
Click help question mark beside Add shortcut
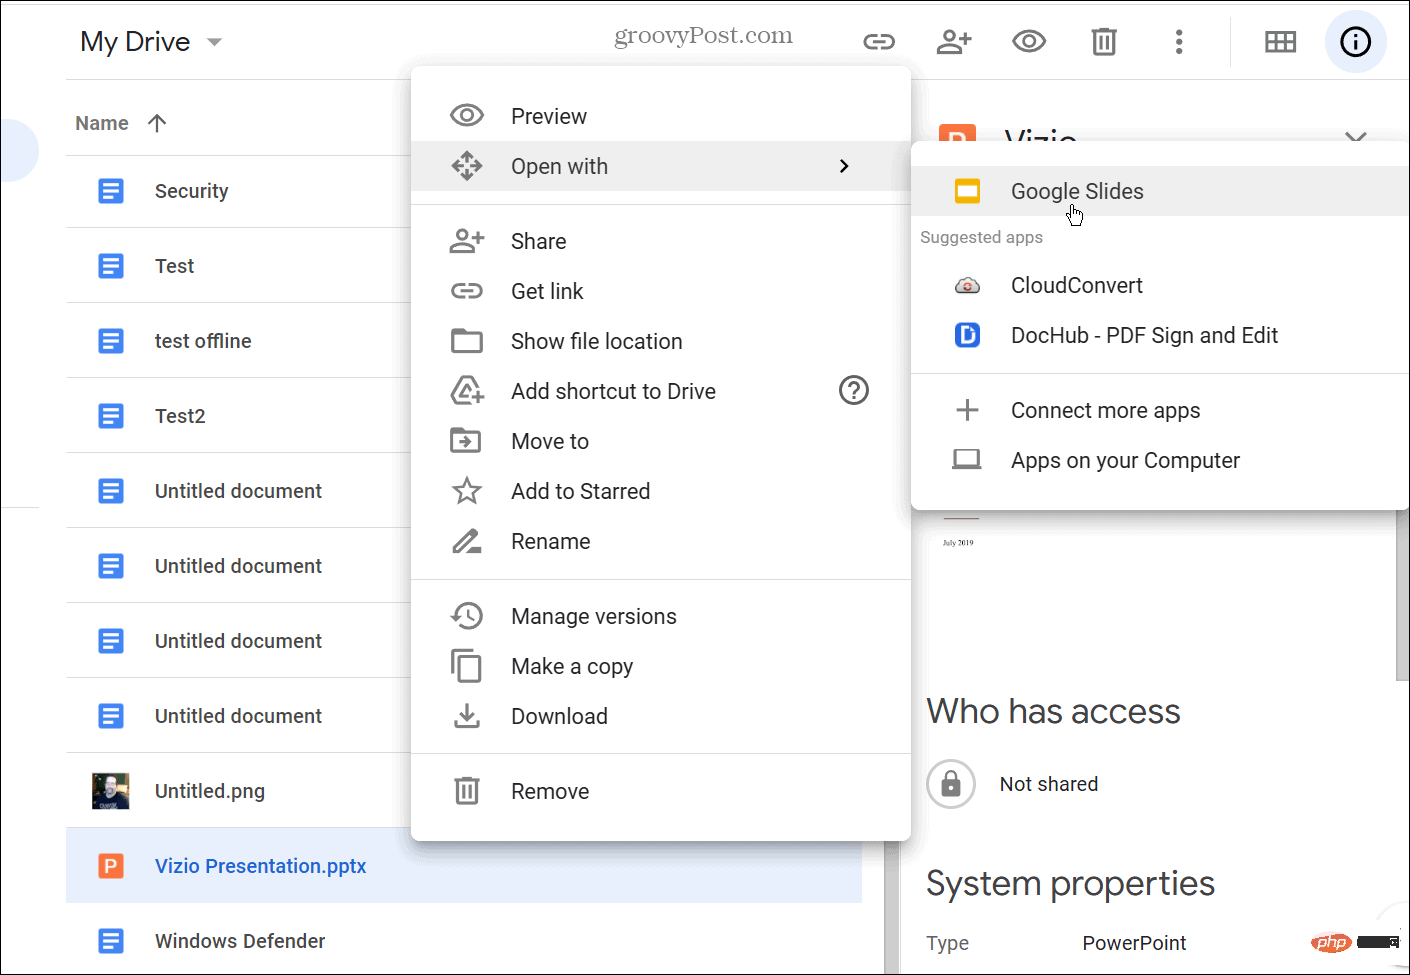tap(854, 390)
